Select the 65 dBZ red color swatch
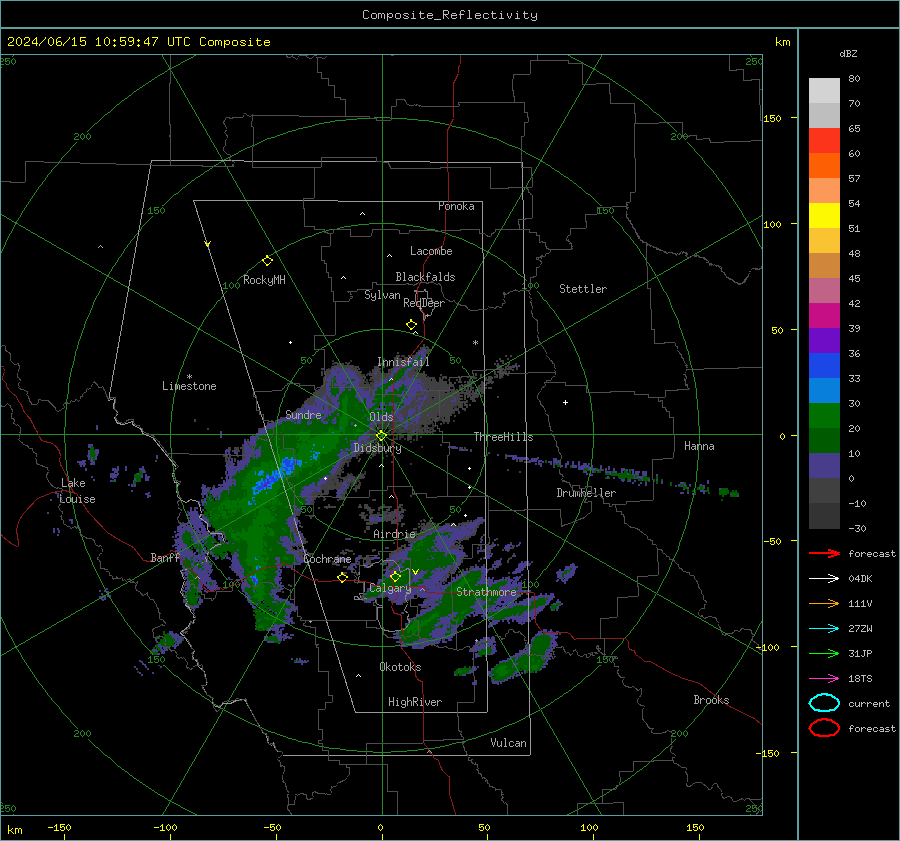 (824, 141)
